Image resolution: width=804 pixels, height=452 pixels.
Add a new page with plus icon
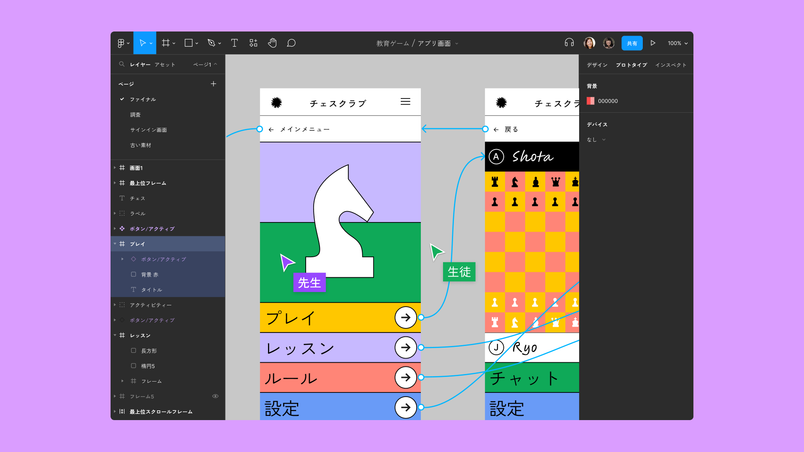coord(213,84)
